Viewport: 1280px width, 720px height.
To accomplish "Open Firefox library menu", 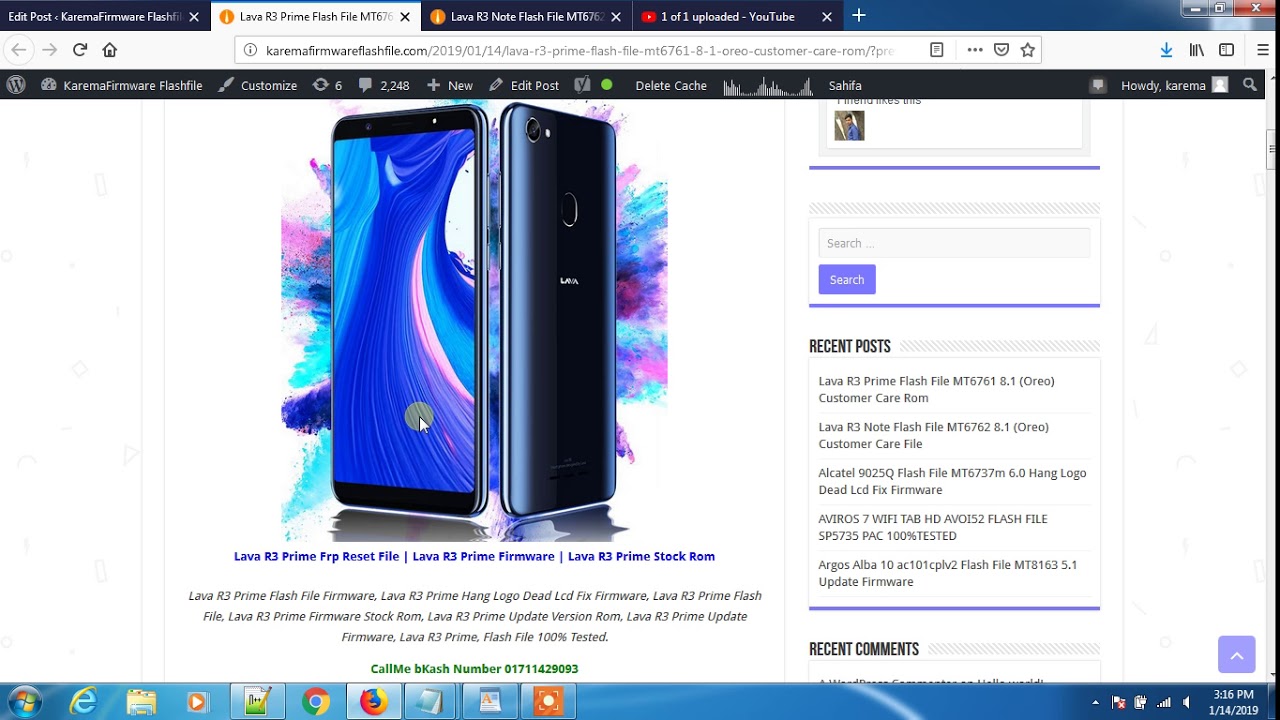I will click(1197, 50).
